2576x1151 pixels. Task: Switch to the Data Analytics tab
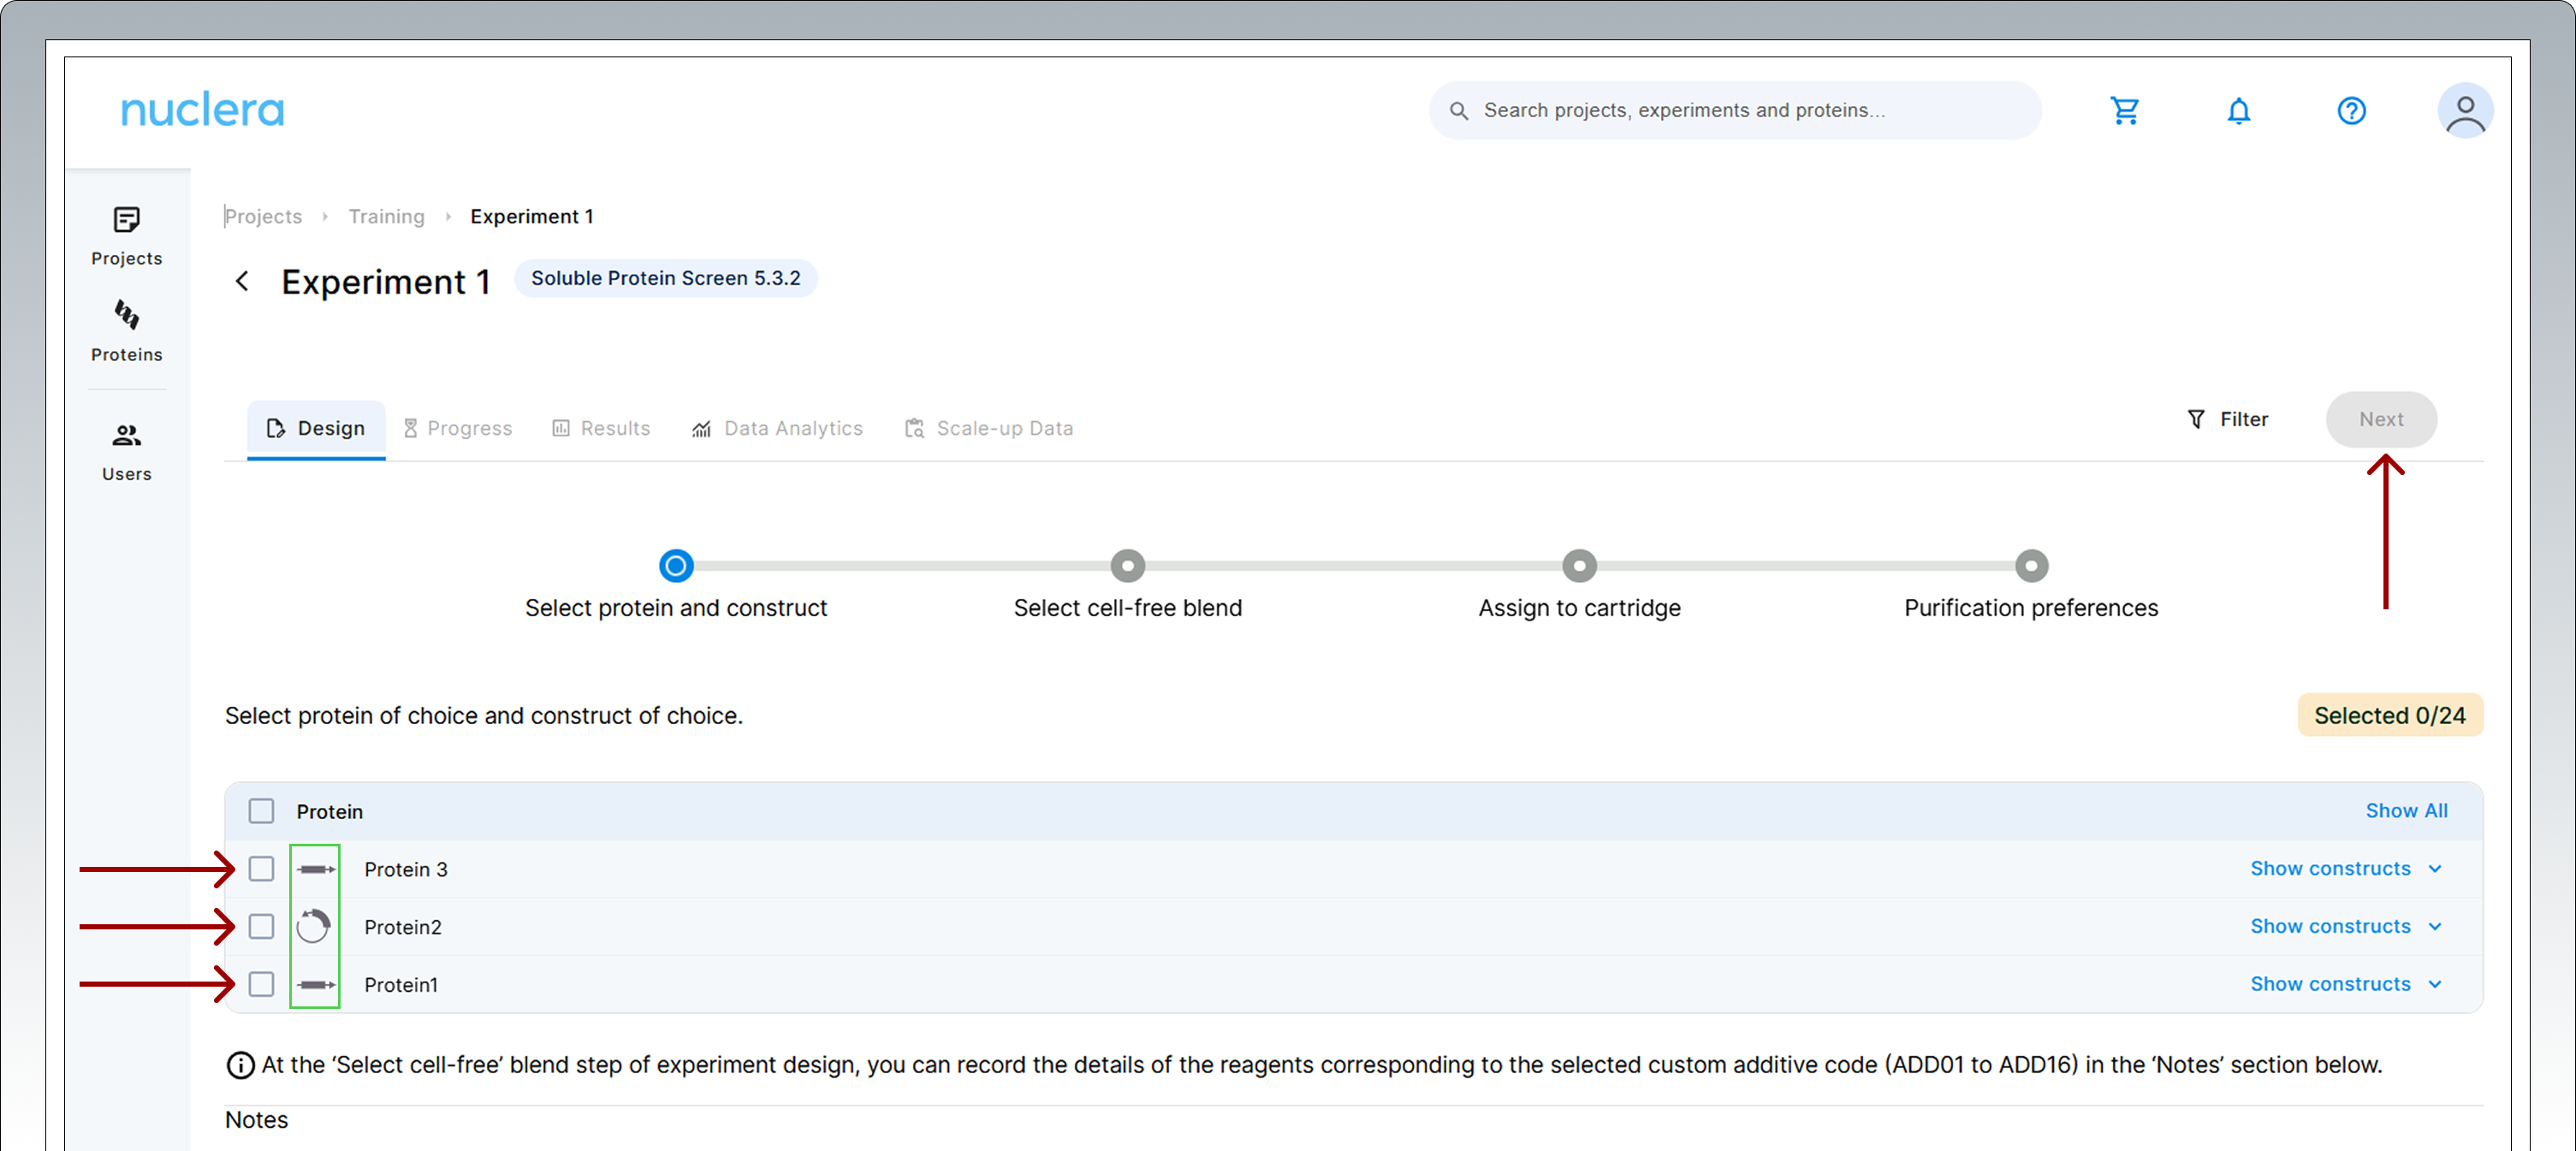pos(777,428)
